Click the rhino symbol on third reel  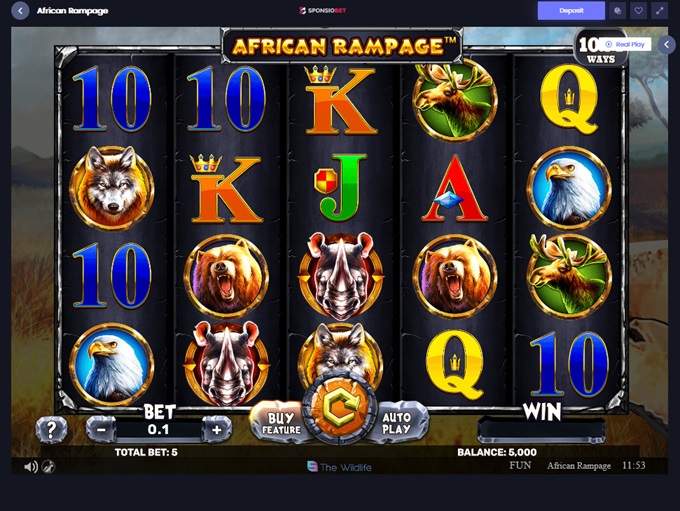tap(340, 276)
